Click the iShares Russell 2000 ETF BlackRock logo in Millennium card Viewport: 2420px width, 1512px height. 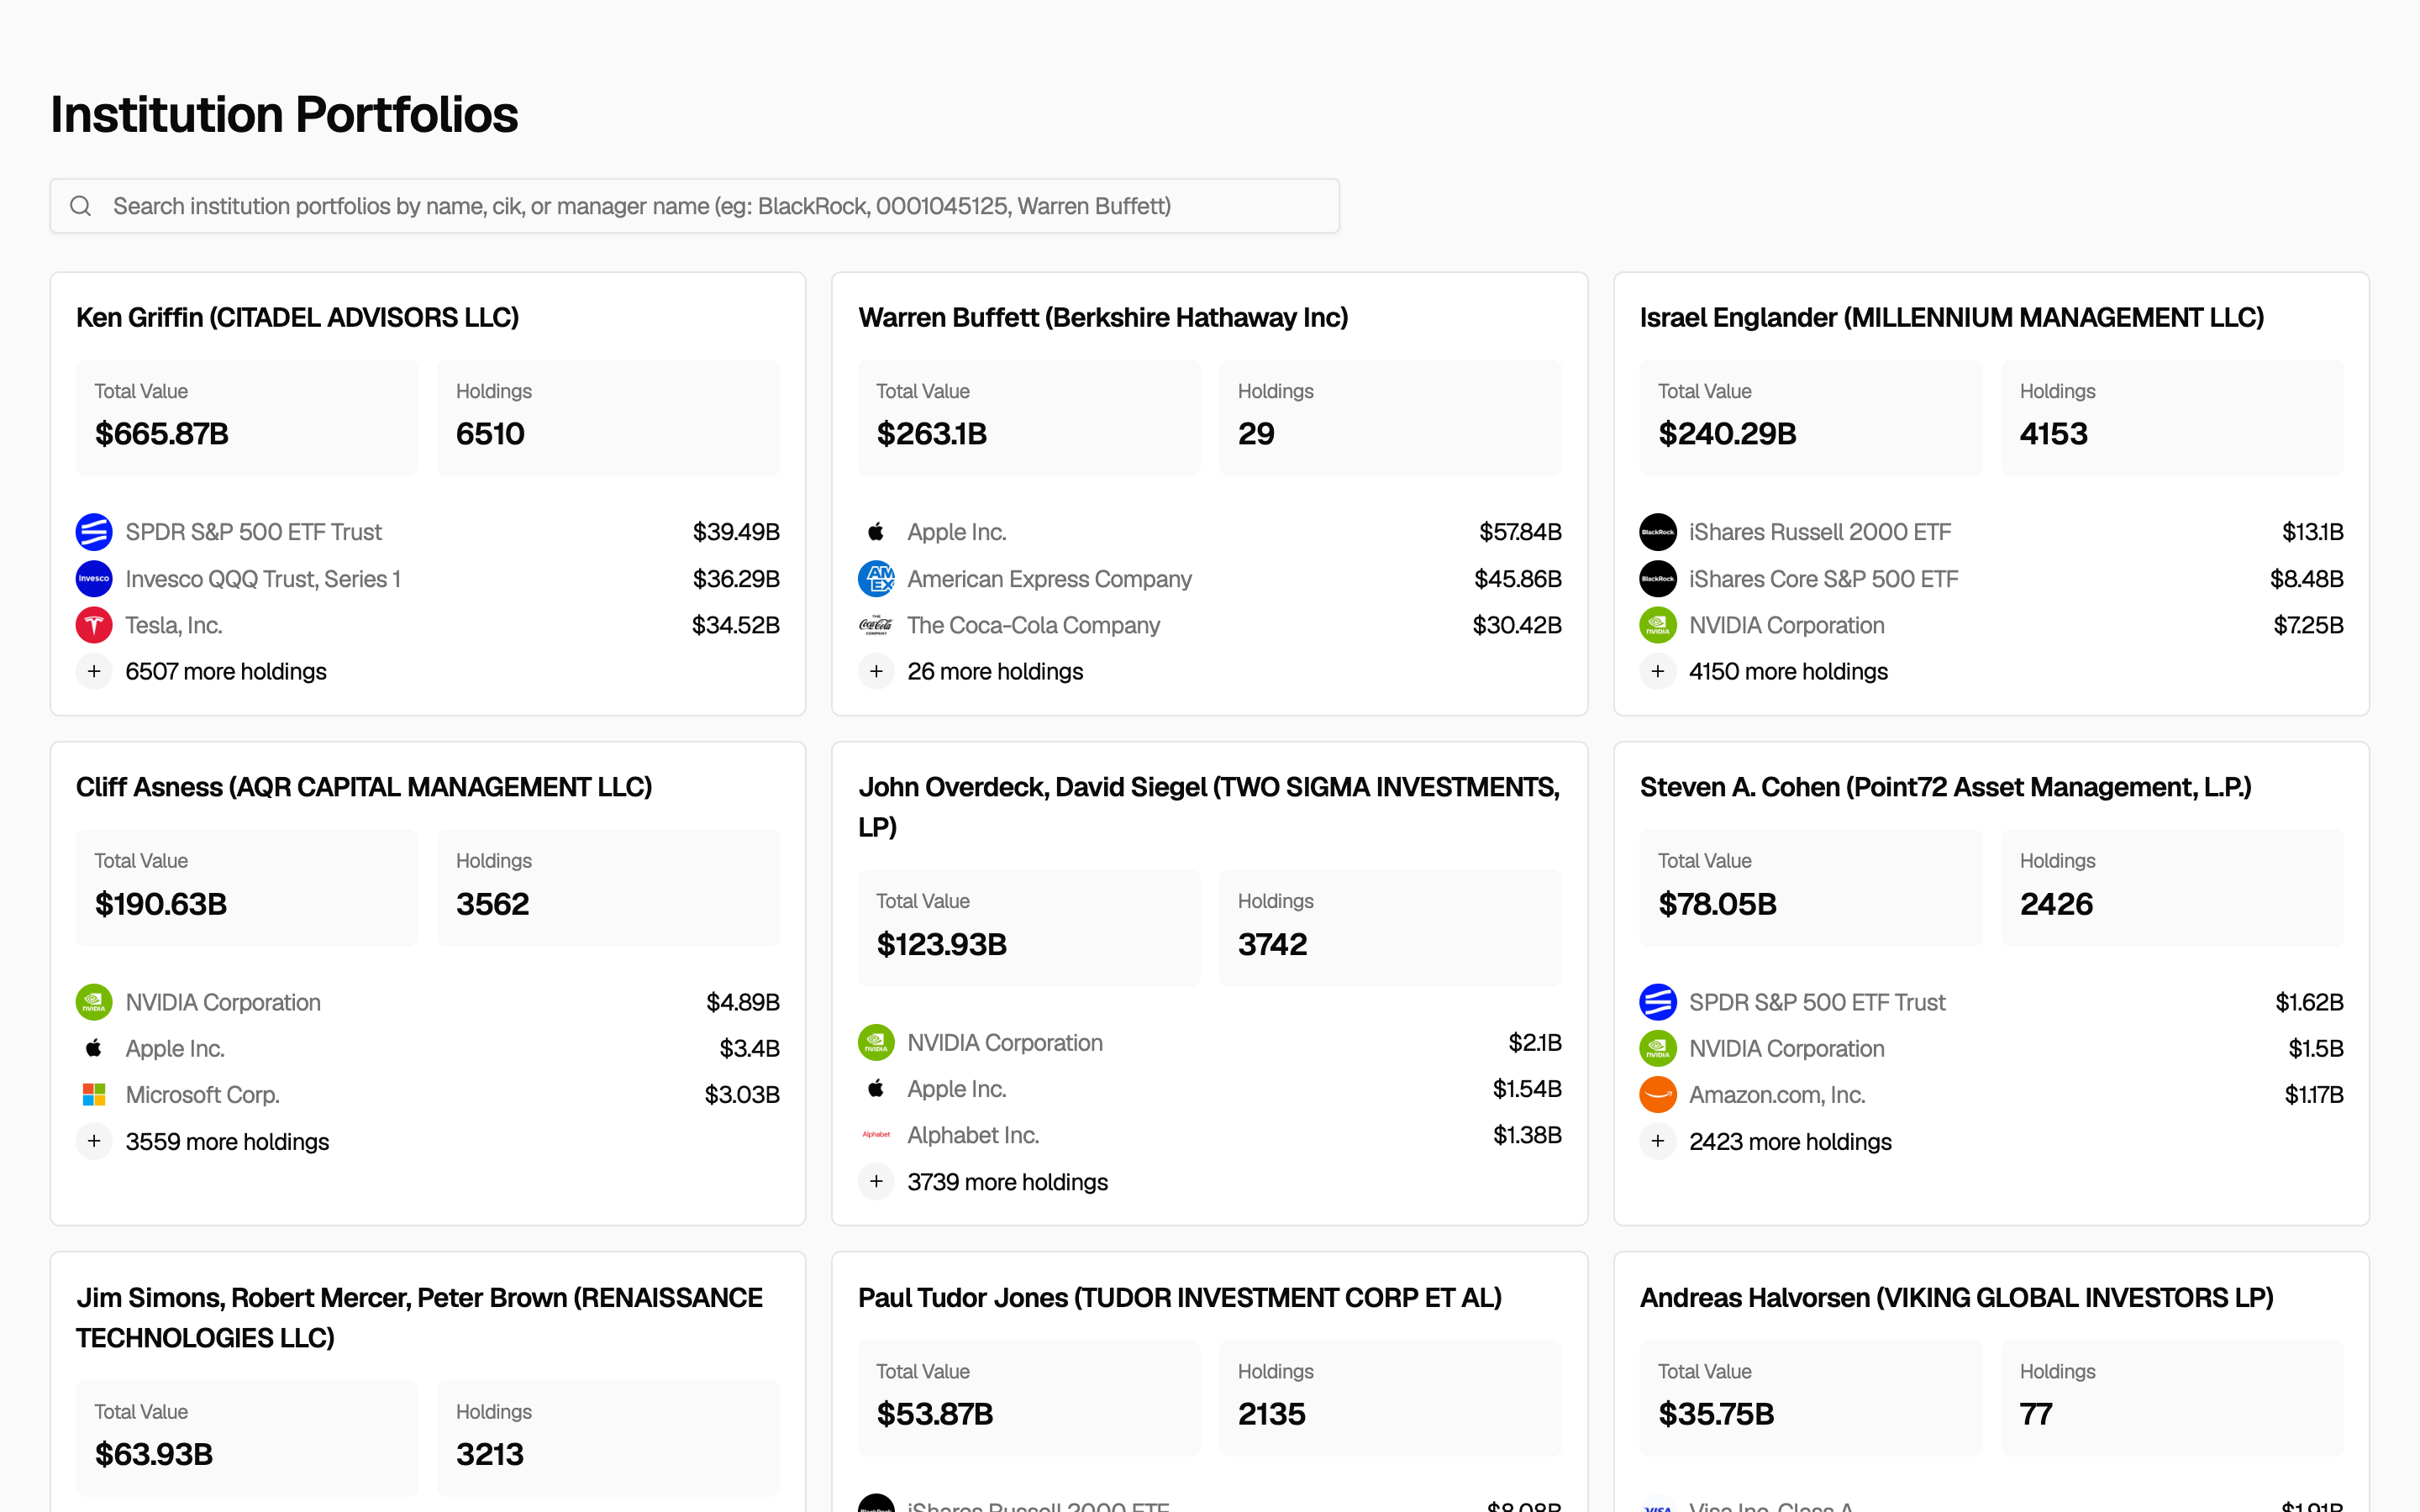tap(1658, 532)
